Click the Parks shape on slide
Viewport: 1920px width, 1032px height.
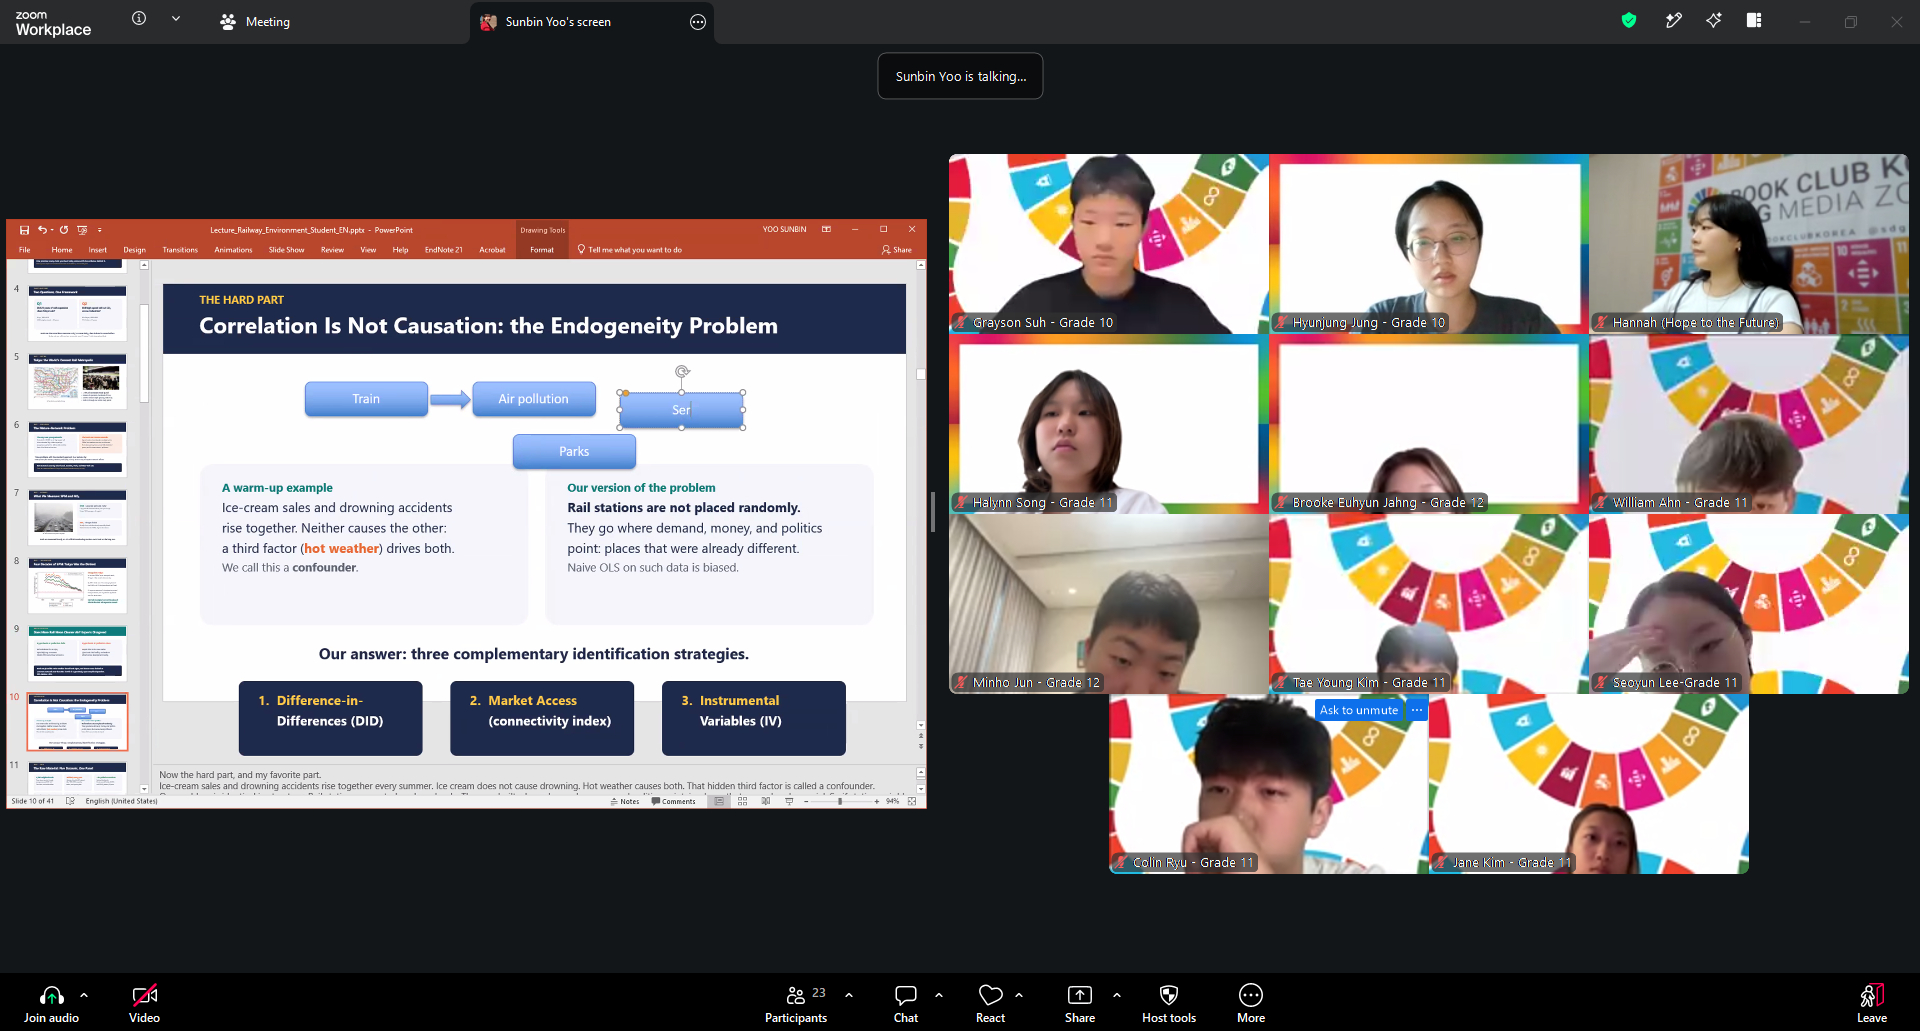tap(574, 452)
